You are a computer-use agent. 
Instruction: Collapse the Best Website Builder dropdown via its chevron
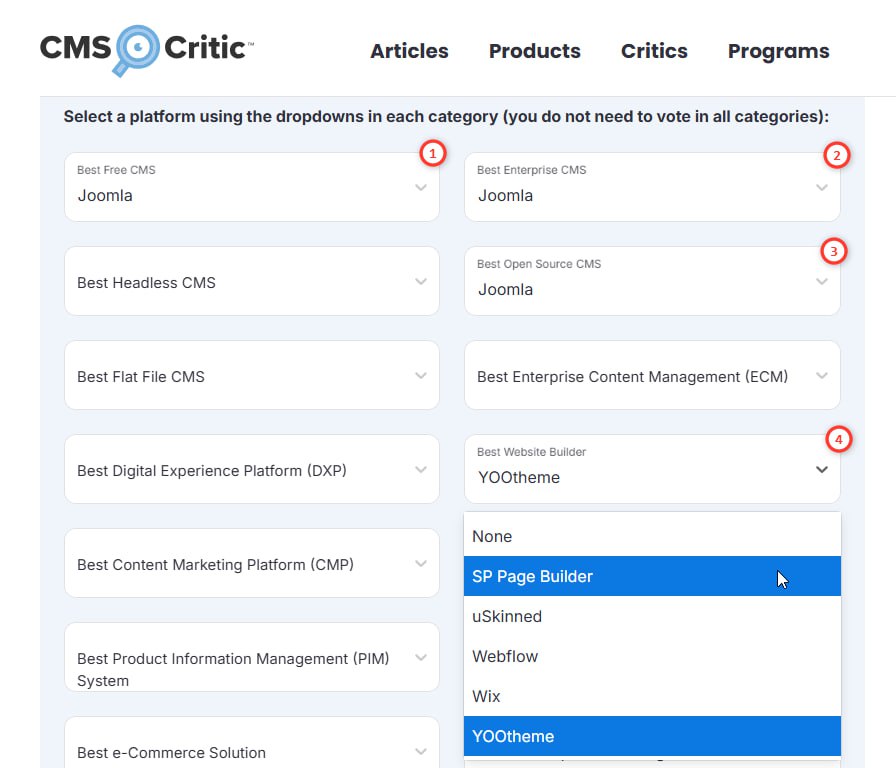point(822,469)
